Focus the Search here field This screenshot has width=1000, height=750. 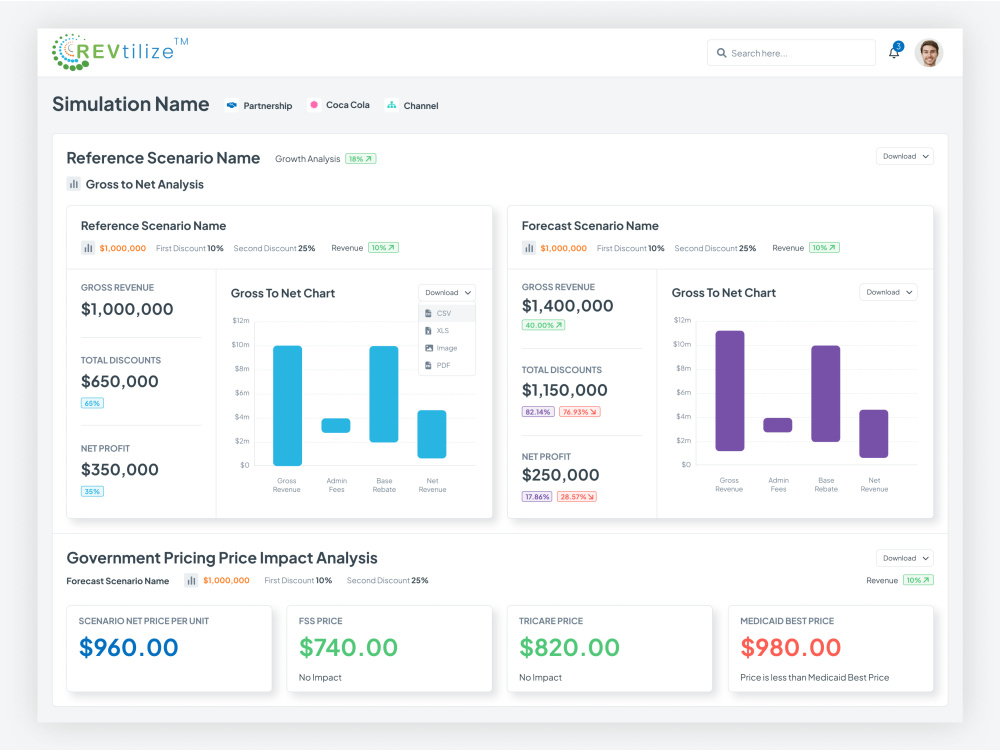(x=791, y=53)
